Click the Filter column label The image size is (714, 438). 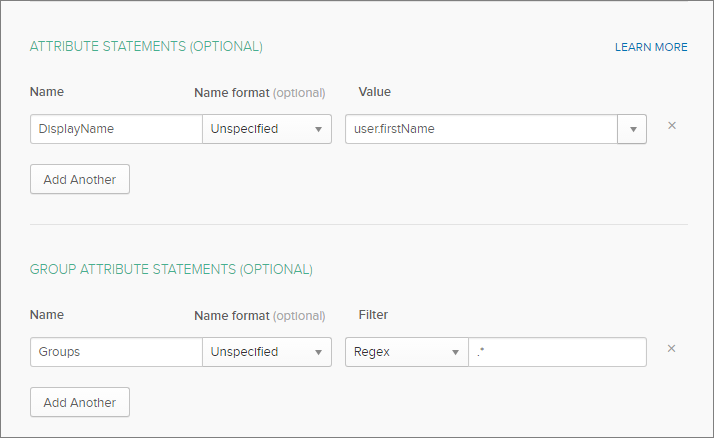pos(373,315)
